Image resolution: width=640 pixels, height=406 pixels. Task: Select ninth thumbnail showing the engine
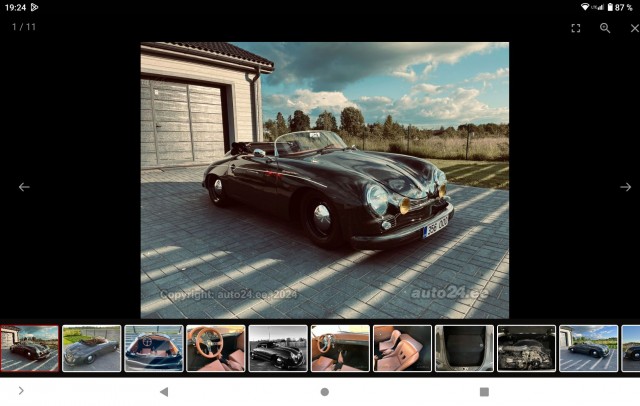pos(526,348)
